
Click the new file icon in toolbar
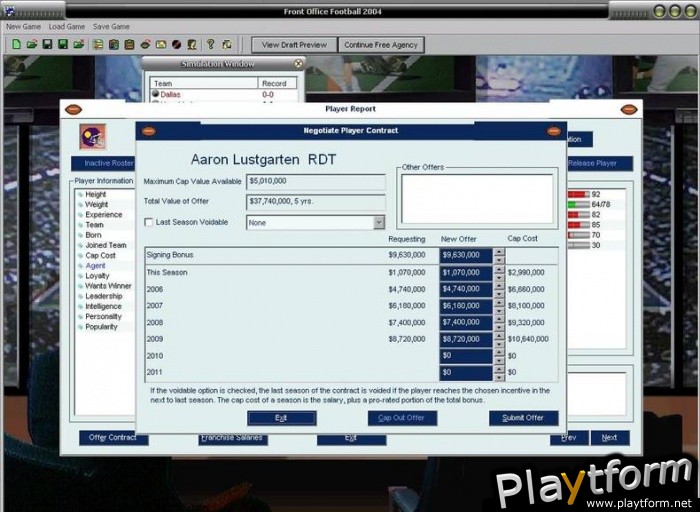pyautogui.click(x=16, y=44)
